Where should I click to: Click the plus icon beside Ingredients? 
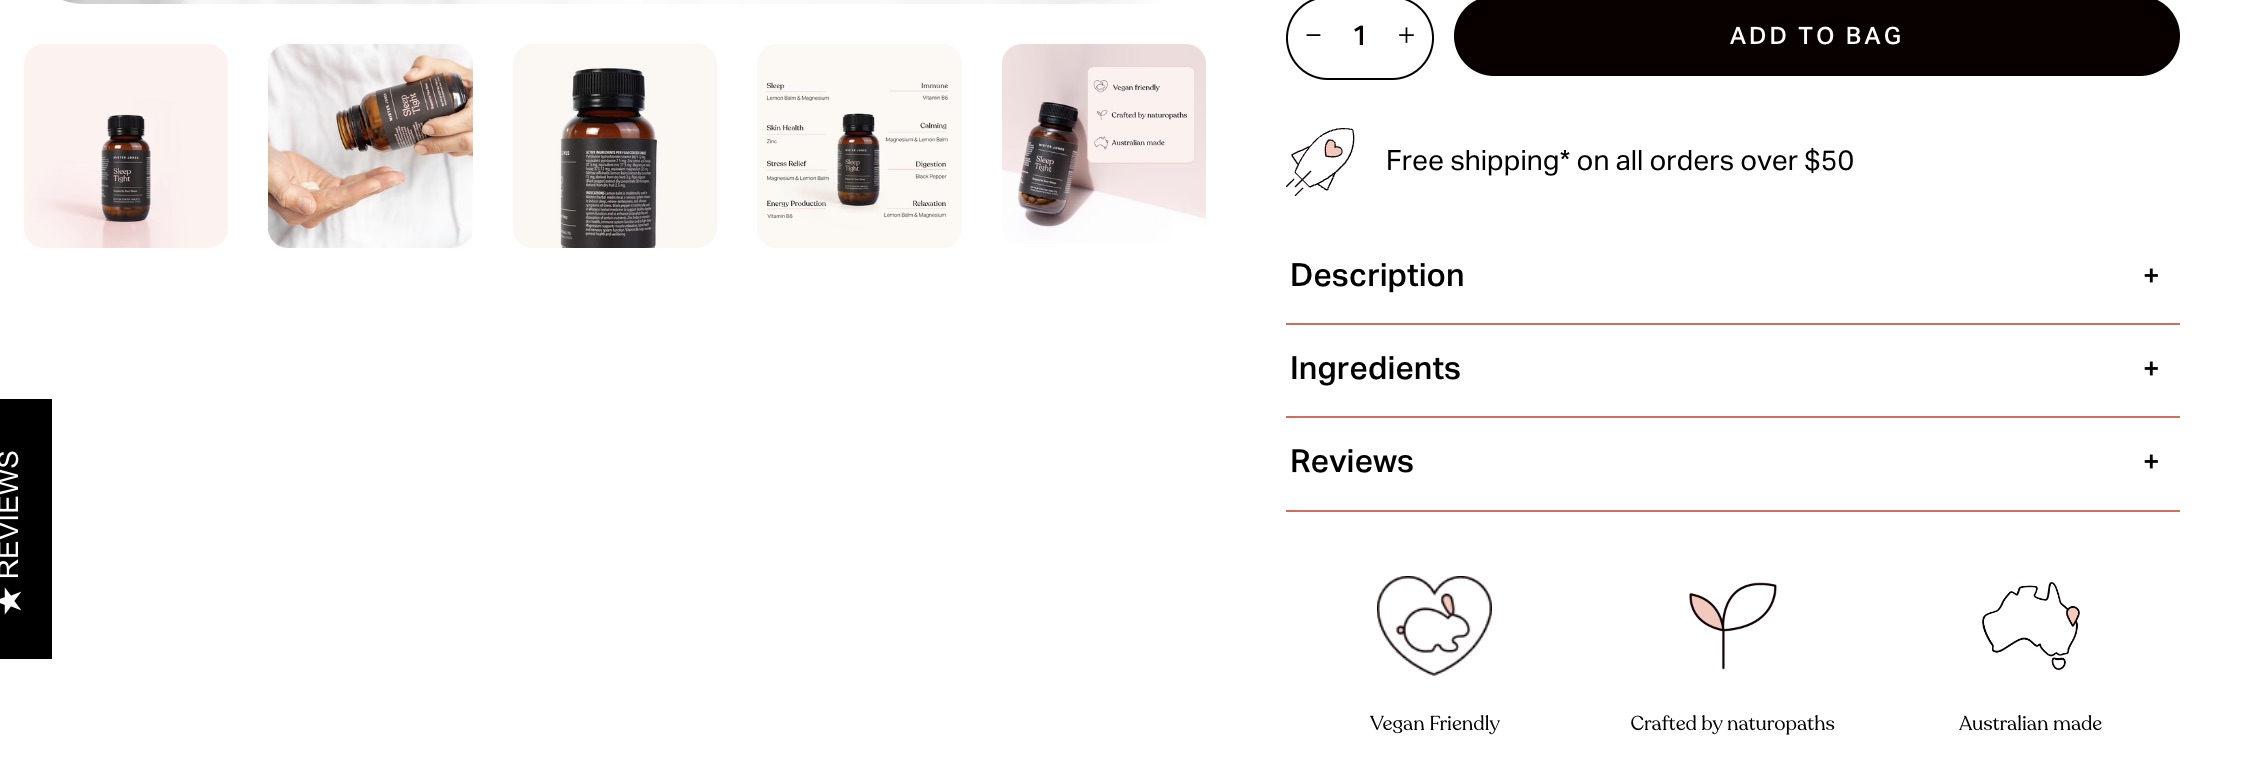[x=2151, y=369]
